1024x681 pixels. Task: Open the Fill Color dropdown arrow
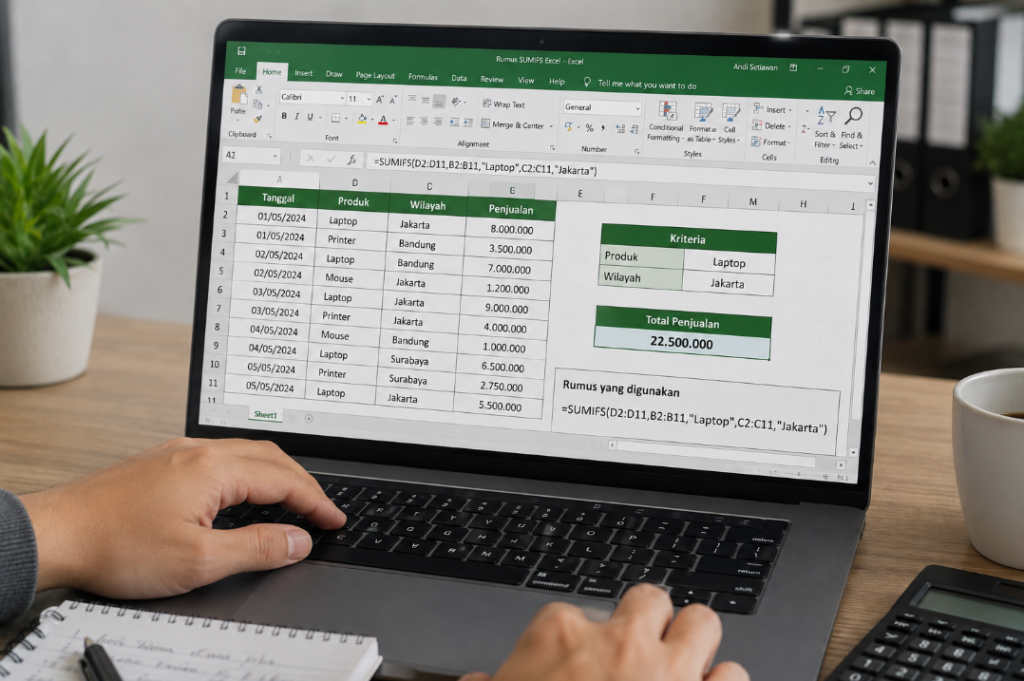pyautogui.click(x=372, y=120)
